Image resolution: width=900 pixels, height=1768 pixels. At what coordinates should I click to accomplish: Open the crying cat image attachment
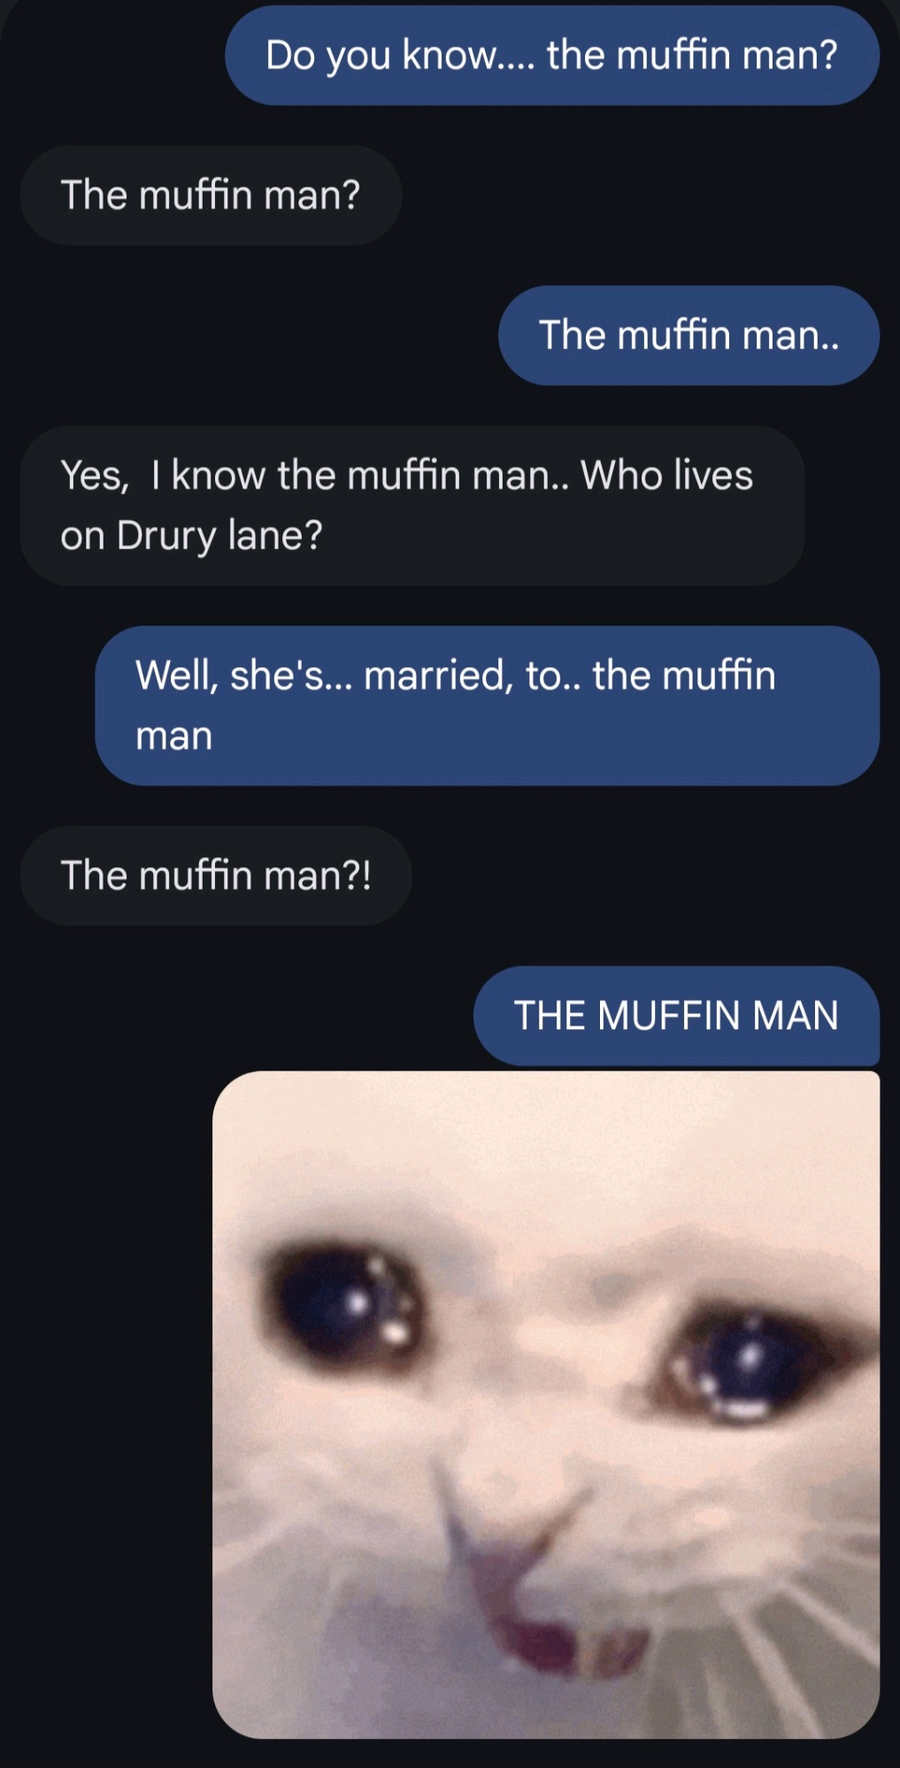click(x=546, y=1404)
